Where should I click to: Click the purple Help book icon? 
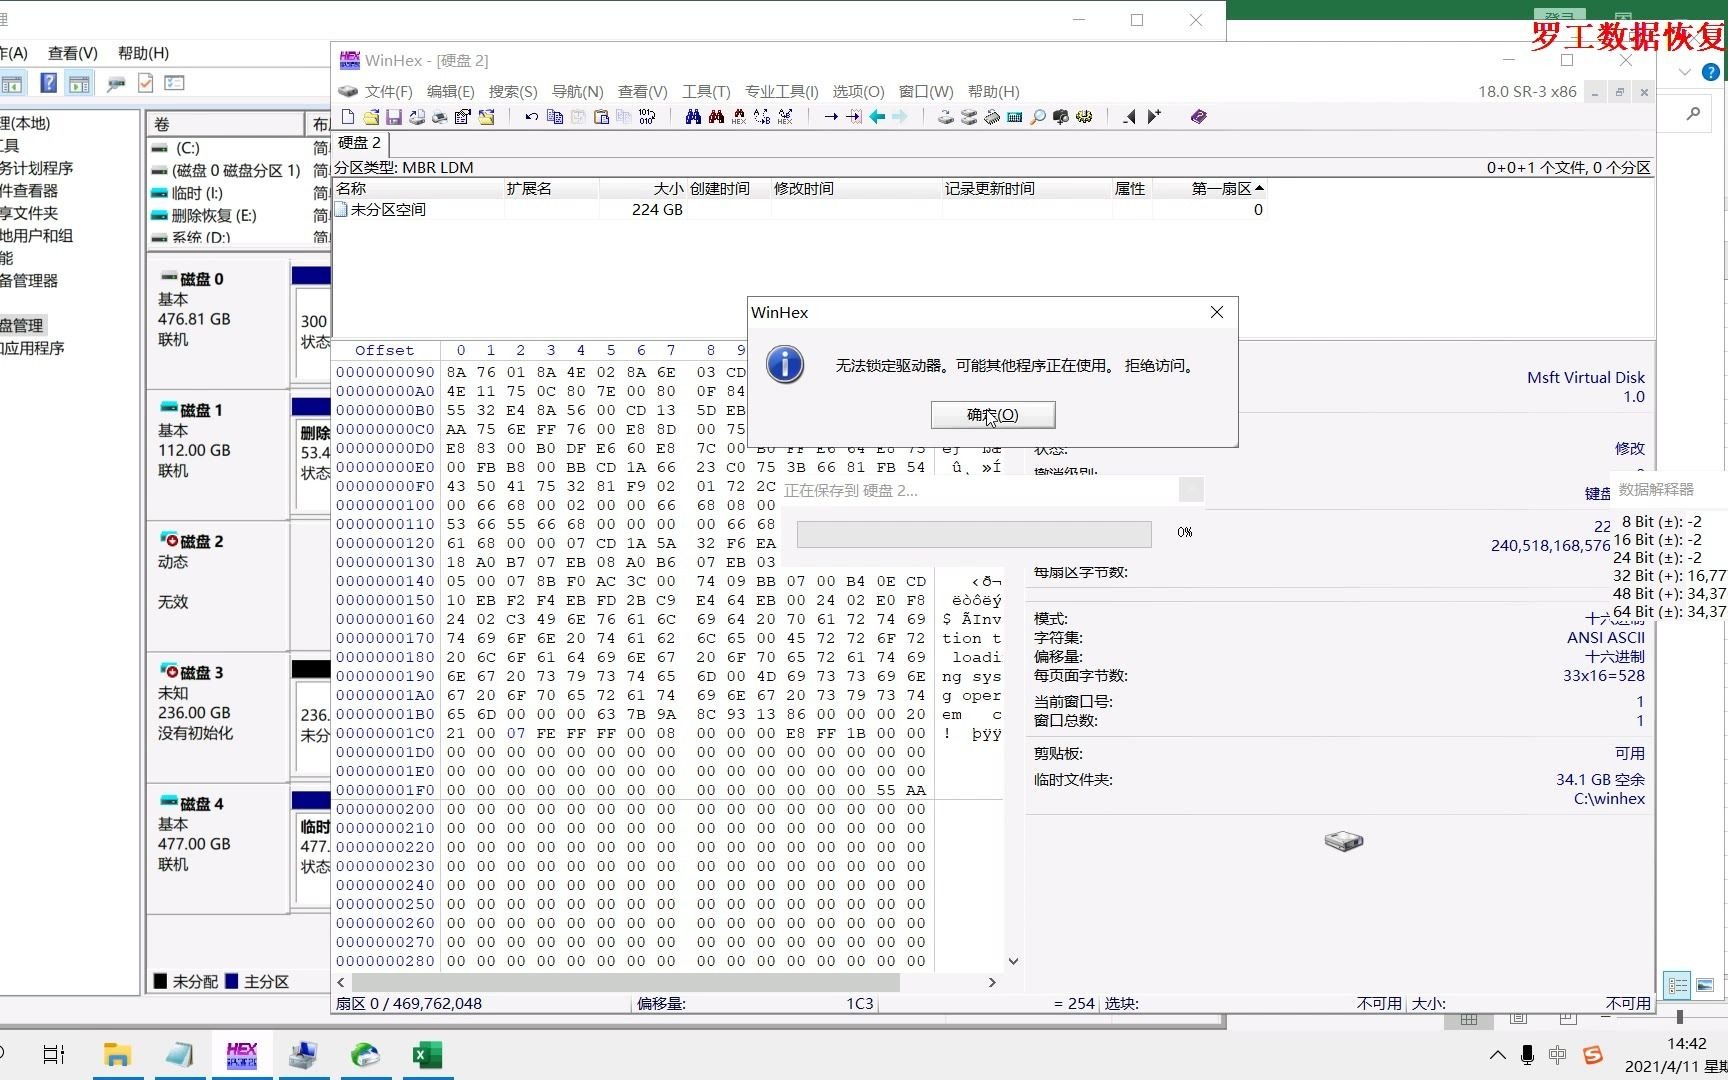1198,117
